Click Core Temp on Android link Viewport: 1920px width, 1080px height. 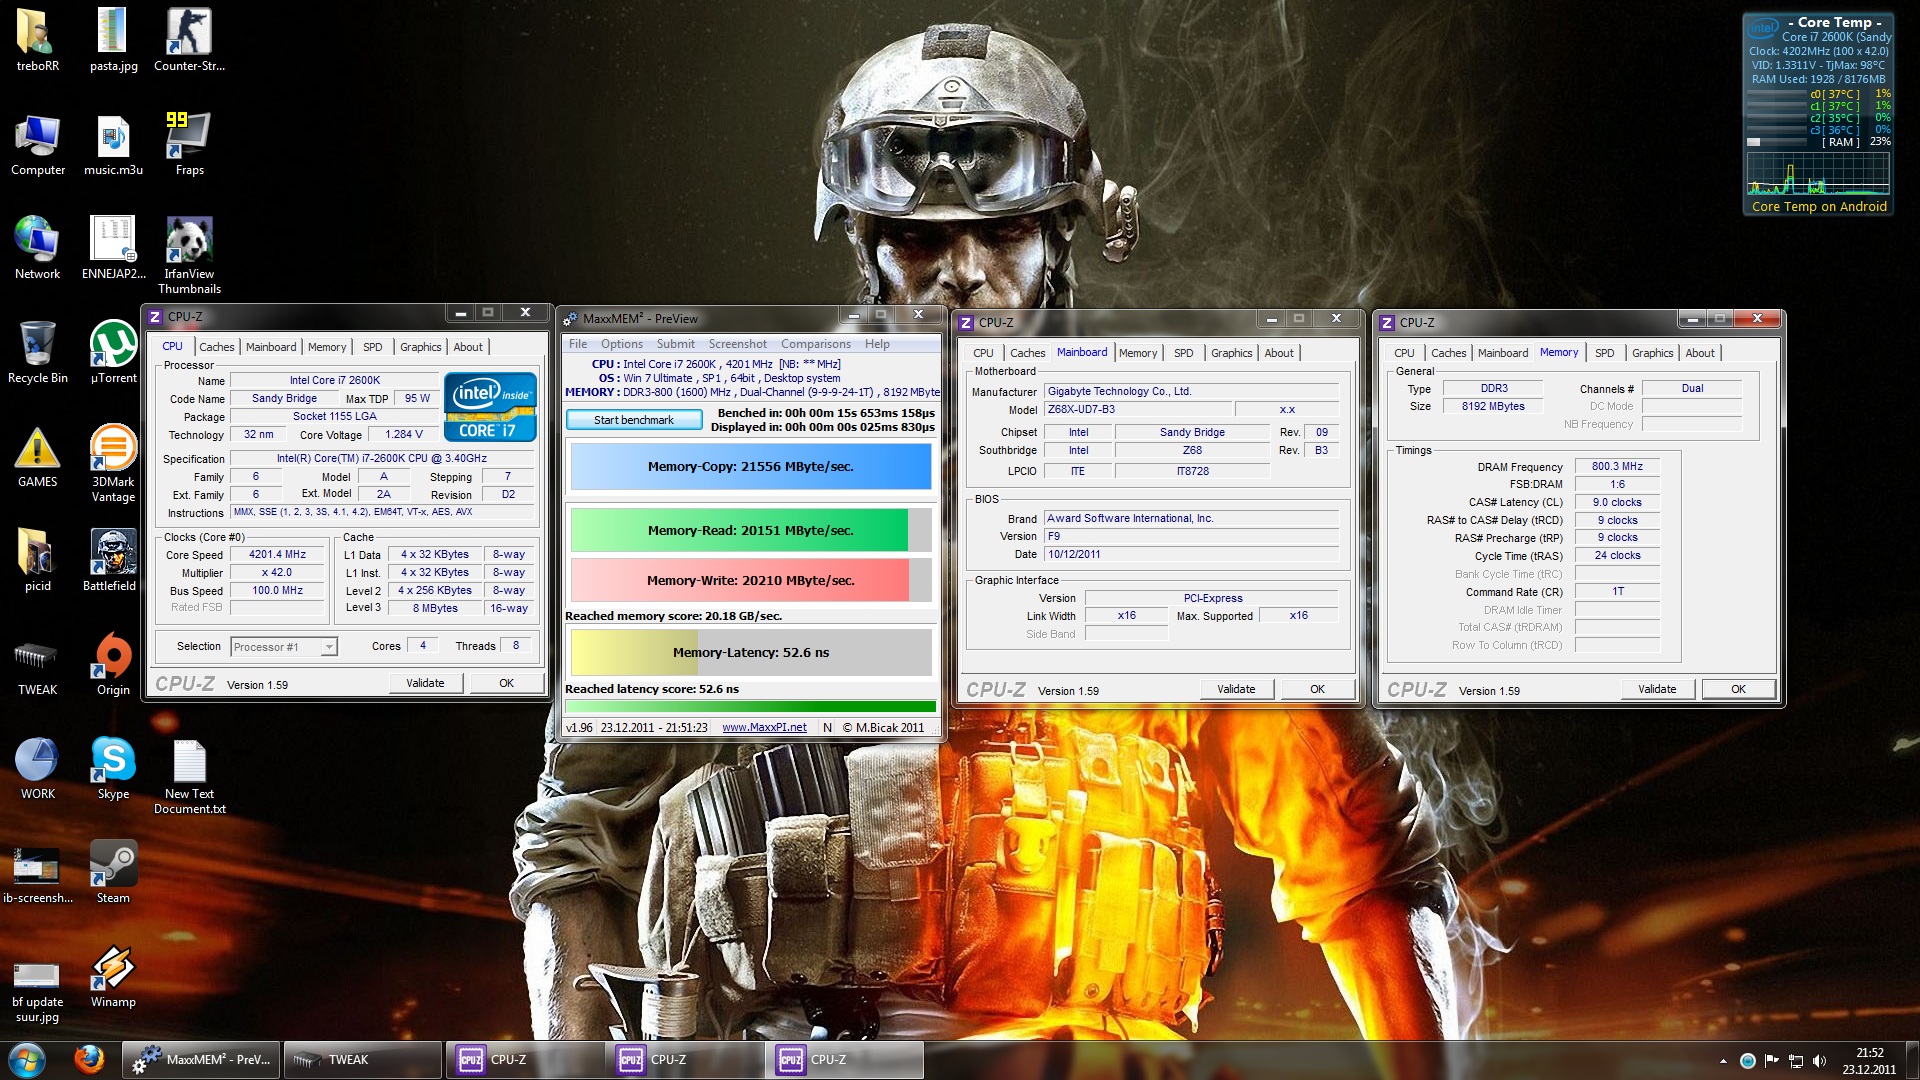(1819, 207)
